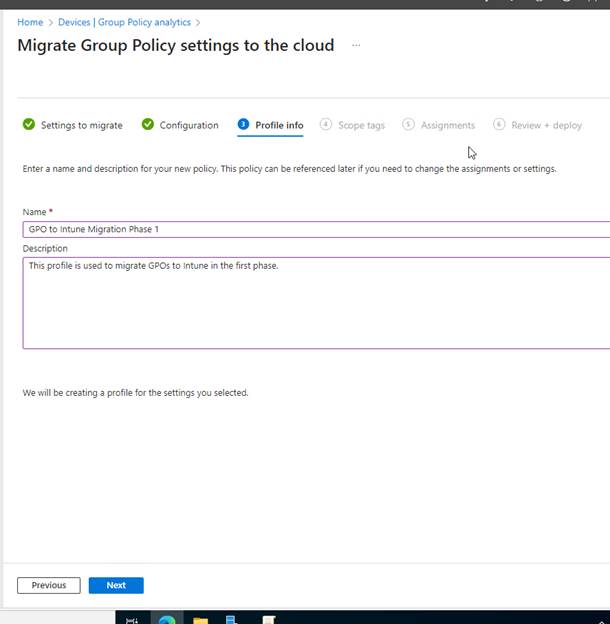Screen dimensions: 610x624
Task: Select the Profile info step label
Action: (x=279, y=126)
